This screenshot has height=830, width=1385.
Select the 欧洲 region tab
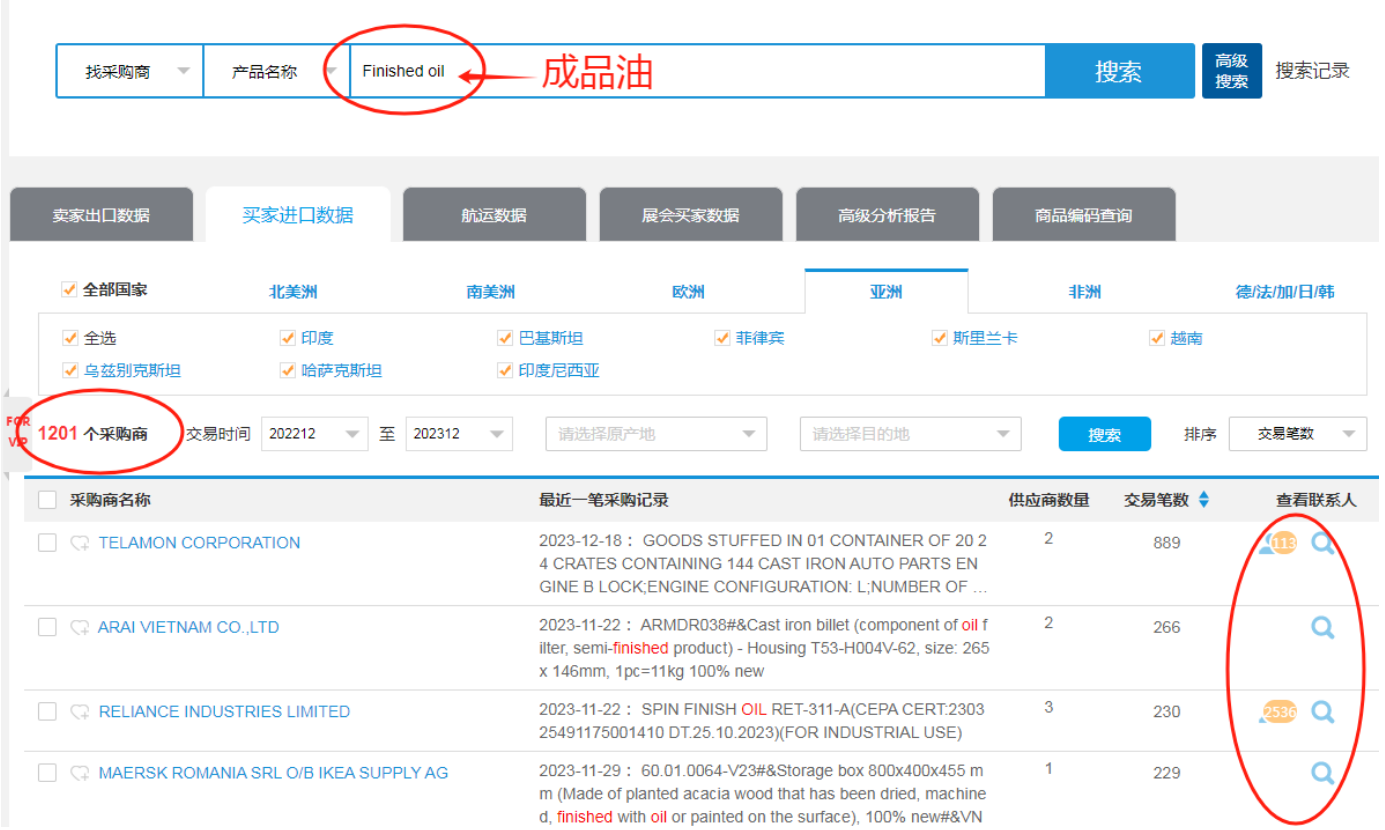point(688,292)
